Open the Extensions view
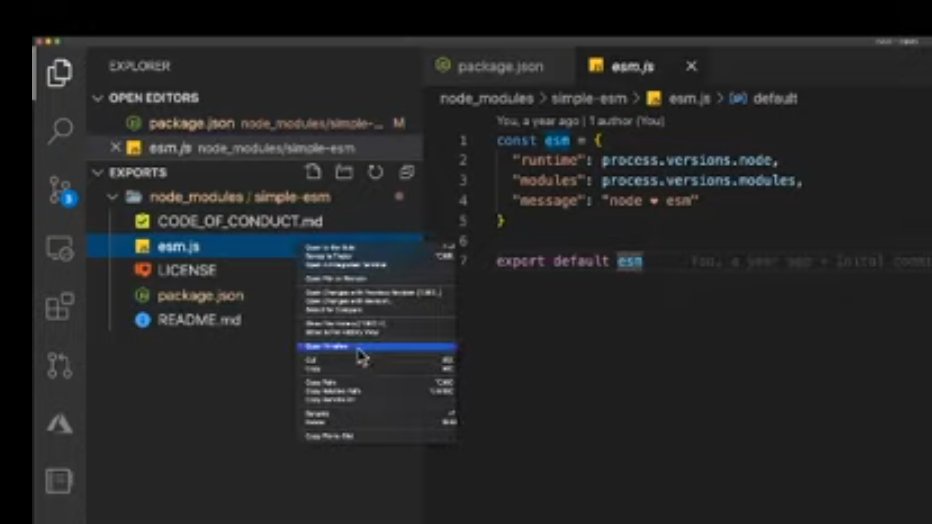 60,306
